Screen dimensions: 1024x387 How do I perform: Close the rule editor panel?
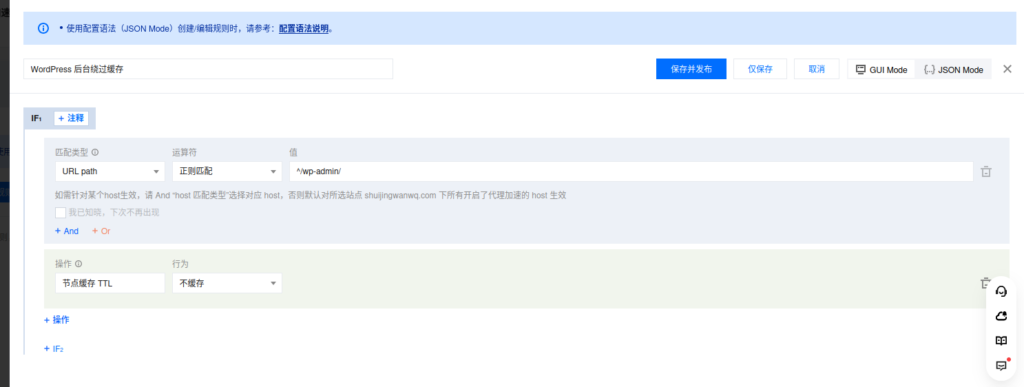click(x=1008, y=69)
